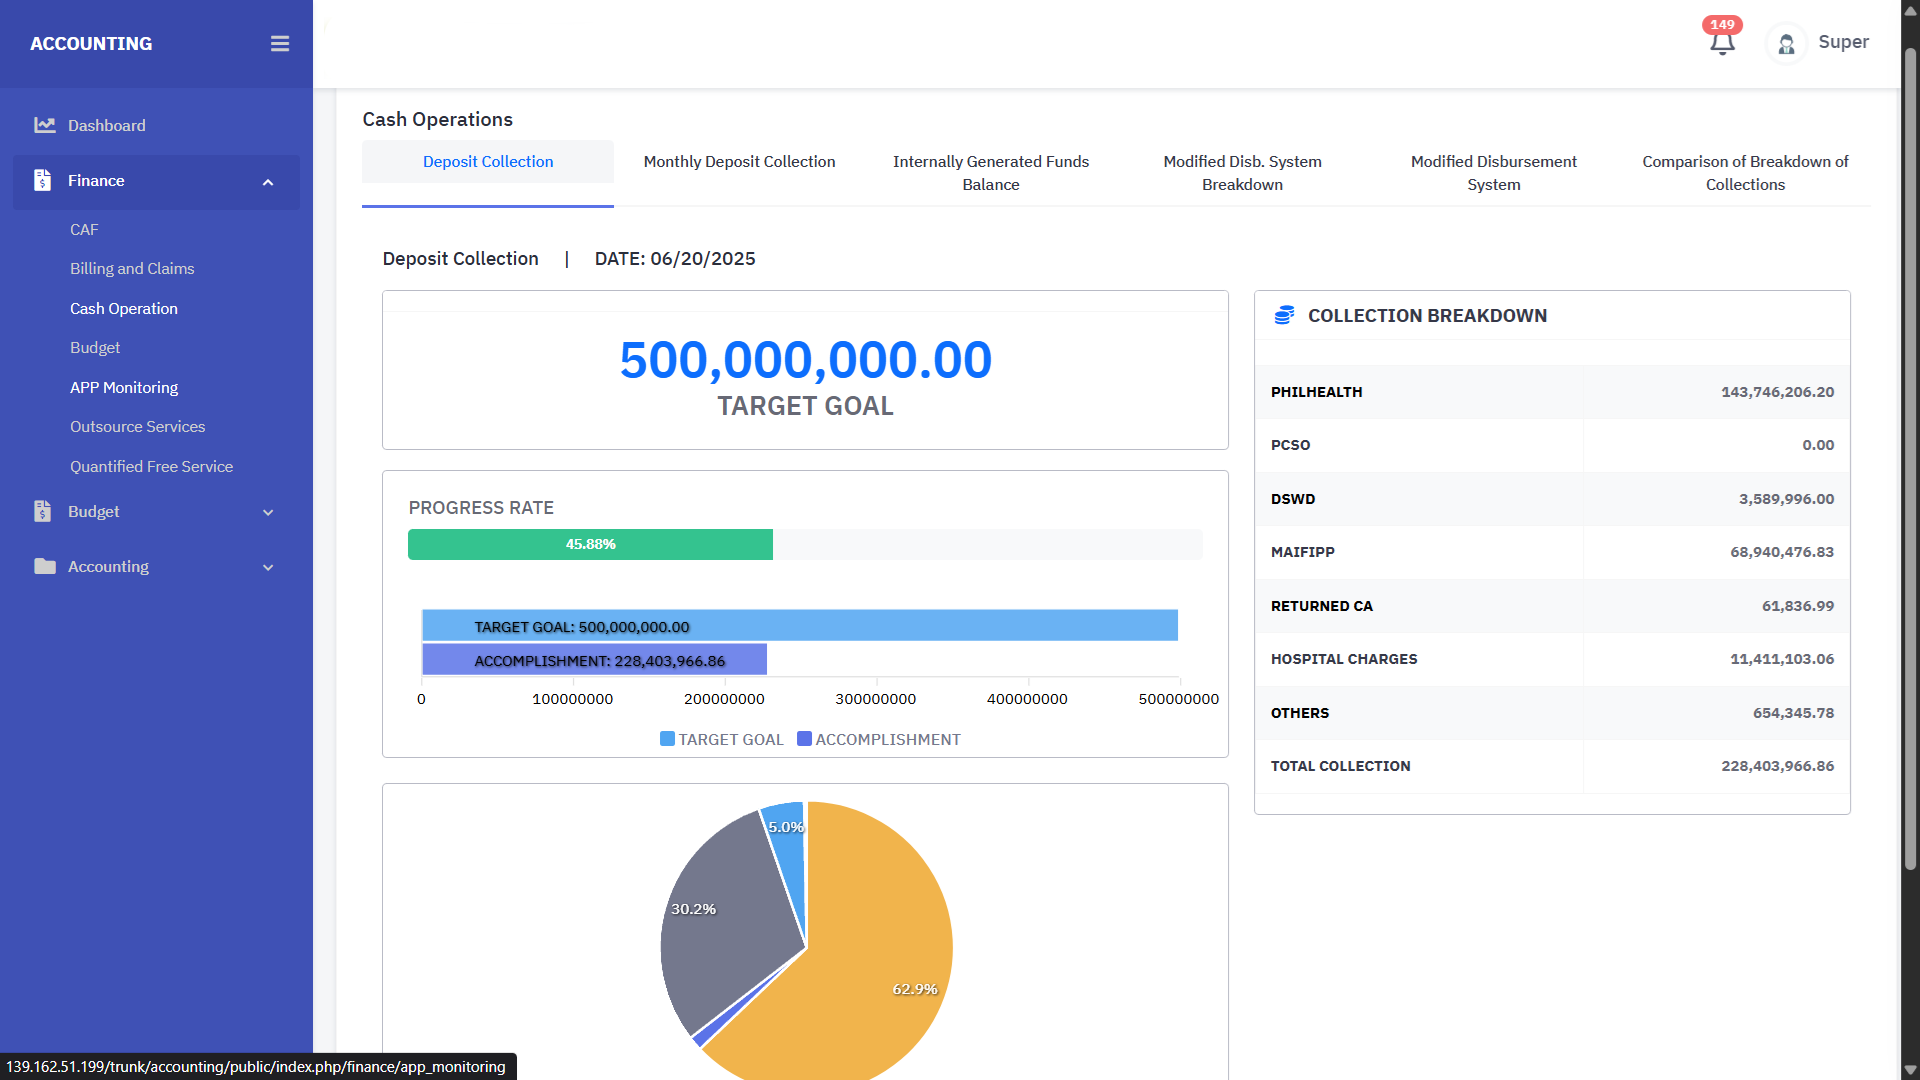Open Internally Generated Funds Balance tab
Screen dimensions: 1920x1080
[990, 173]
